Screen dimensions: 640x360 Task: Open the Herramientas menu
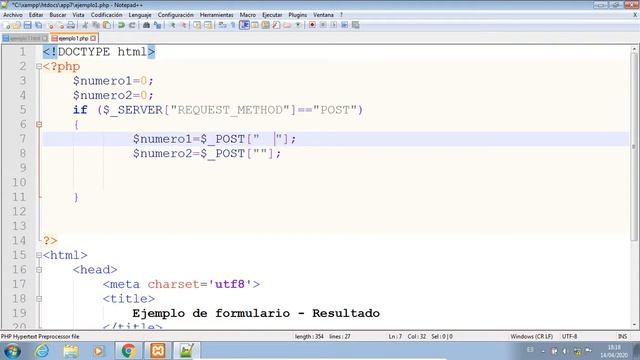tap(216, 15)
